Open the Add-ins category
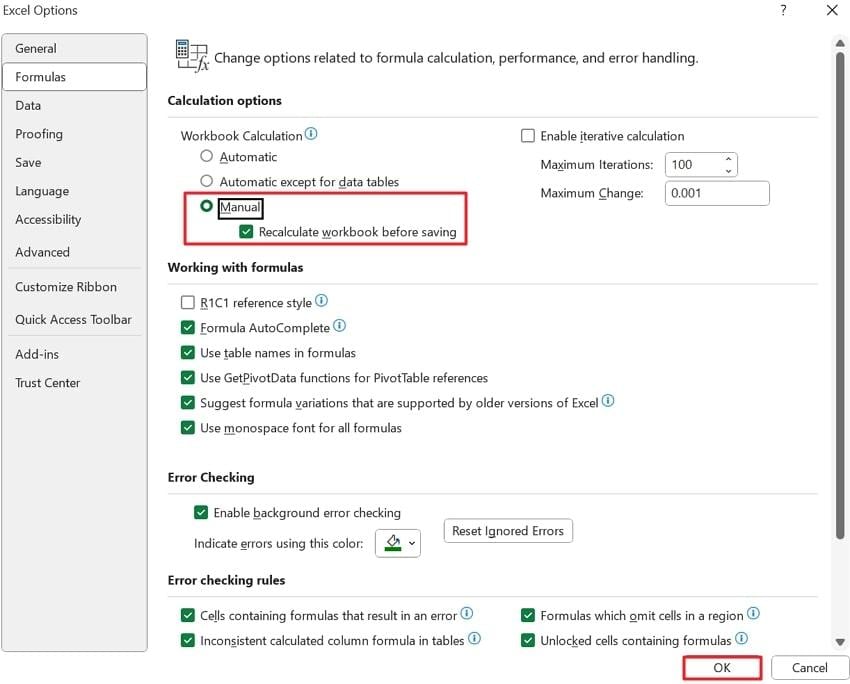 pos(74,354)
